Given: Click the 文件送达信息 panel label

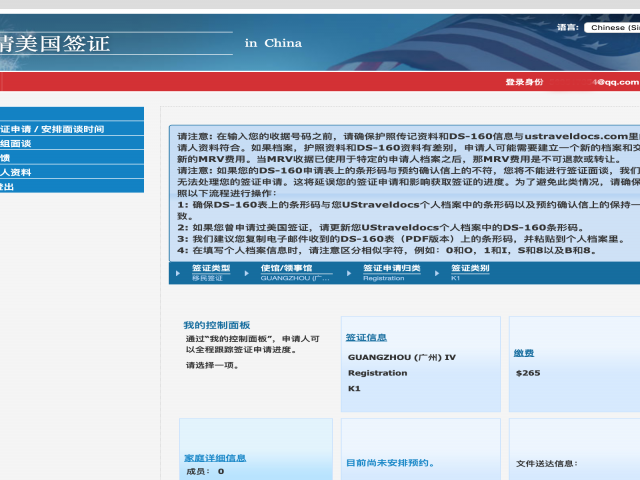Looking at the screenshot, I should pos(546,463).
